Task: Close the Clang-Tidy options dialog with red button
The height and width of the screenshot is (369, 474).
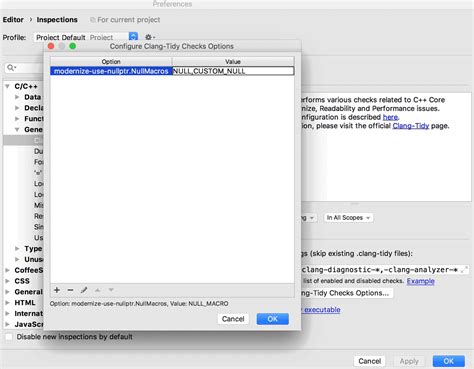Action: click(51, 46)
